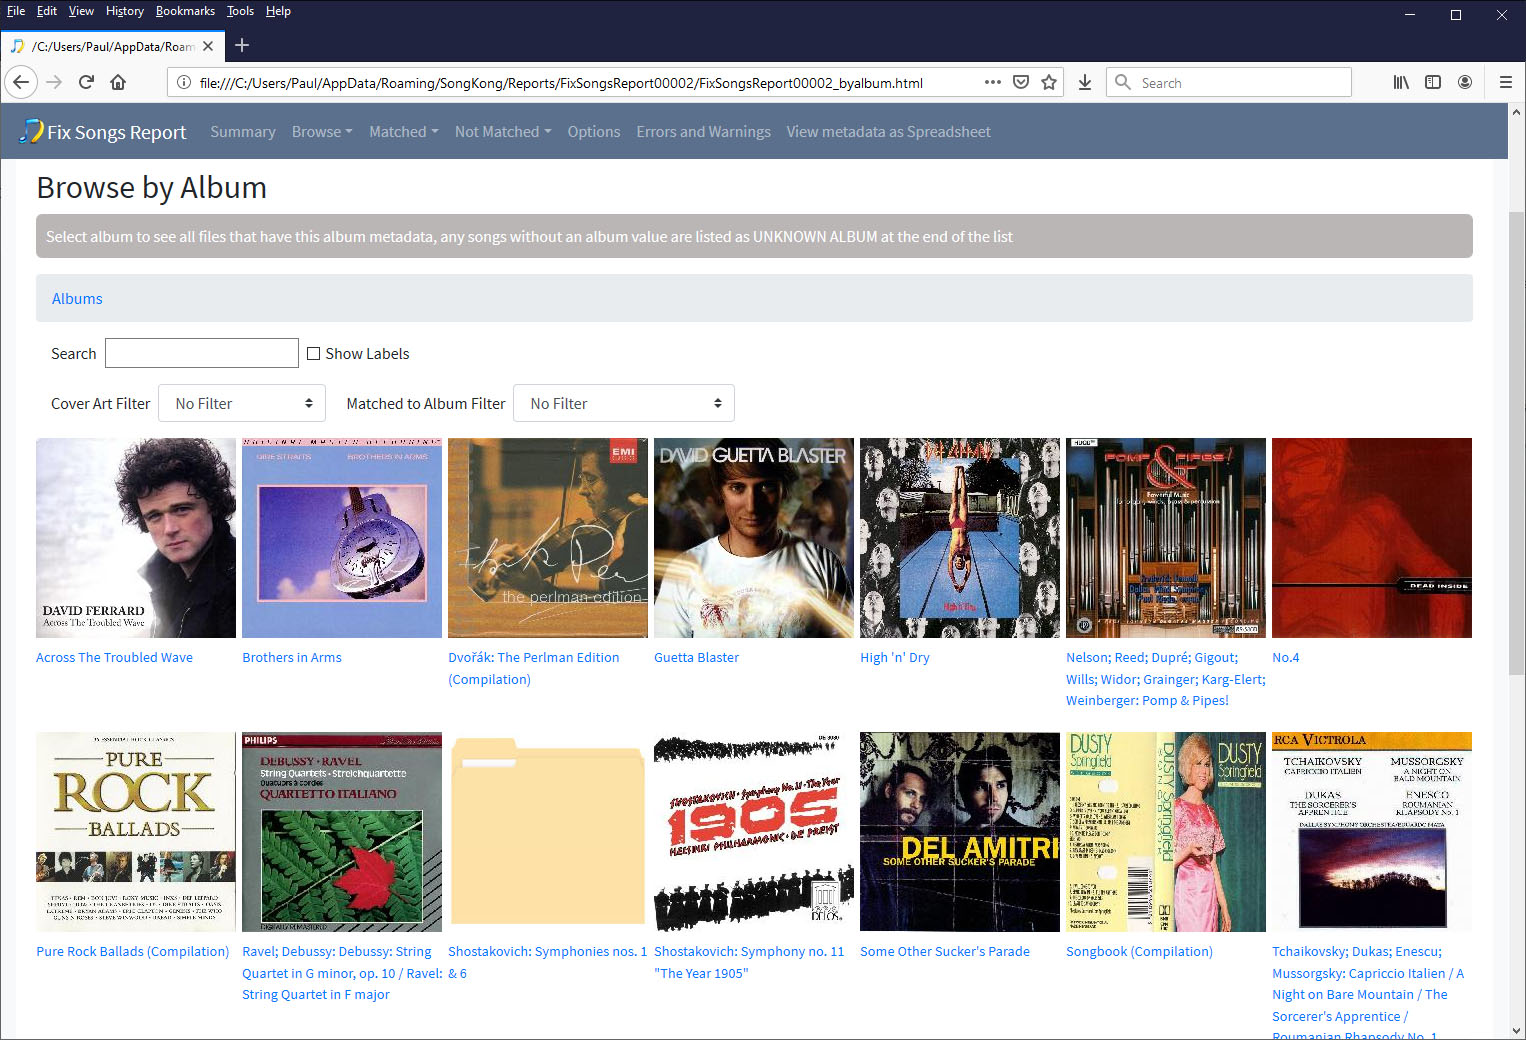Open Pure Rock Ballads cover

[136, 832]
